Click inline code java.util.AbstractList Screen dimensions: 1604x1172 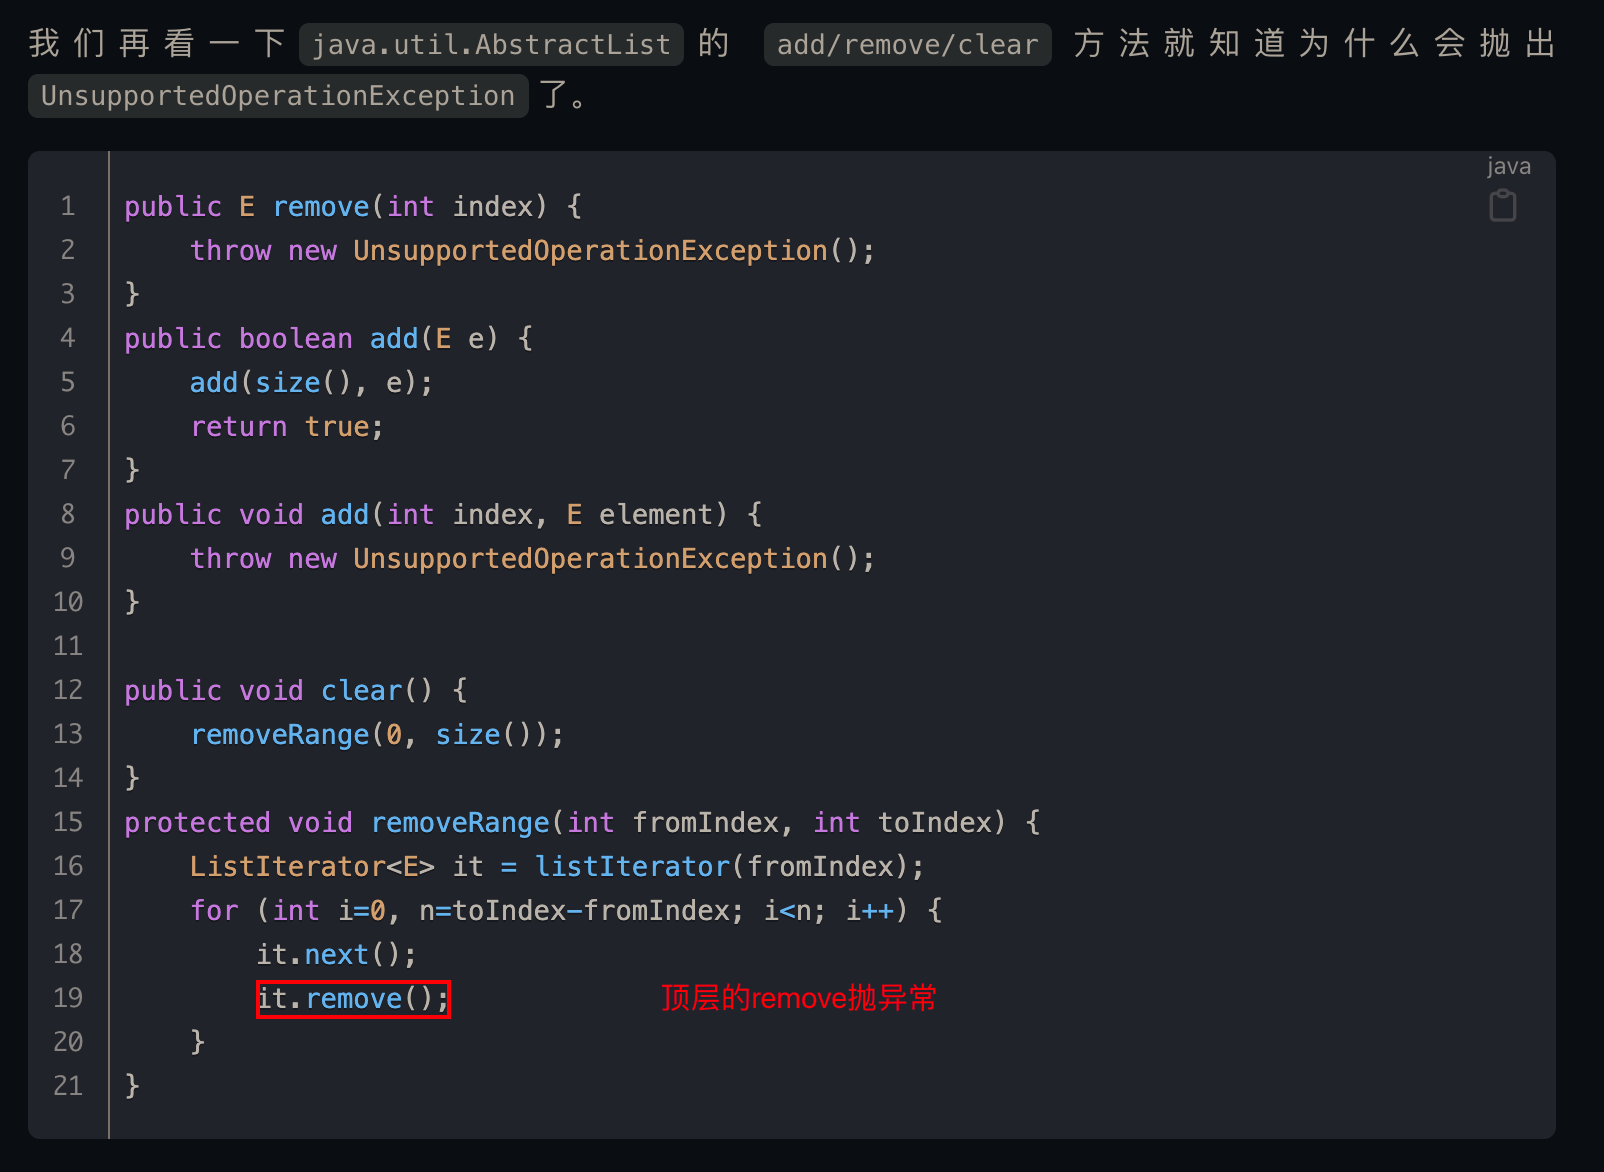point(491,44)
